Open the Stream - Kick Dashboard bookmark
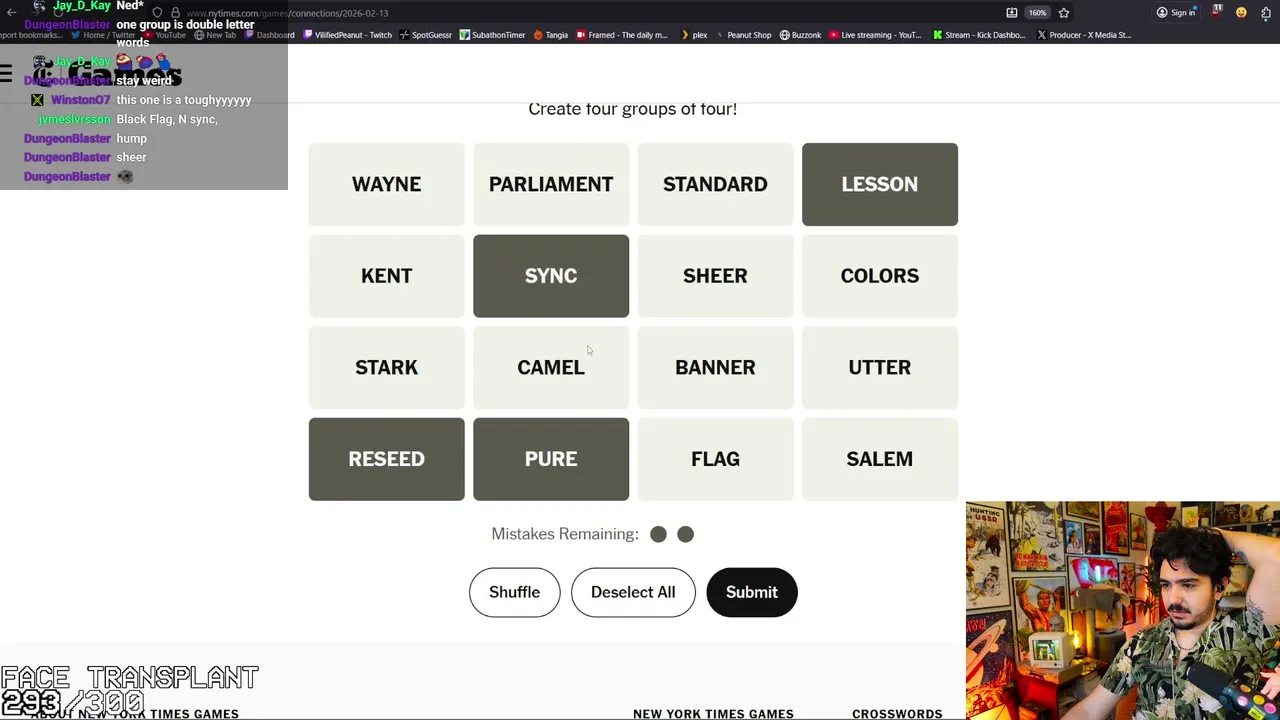 [979, 35]
